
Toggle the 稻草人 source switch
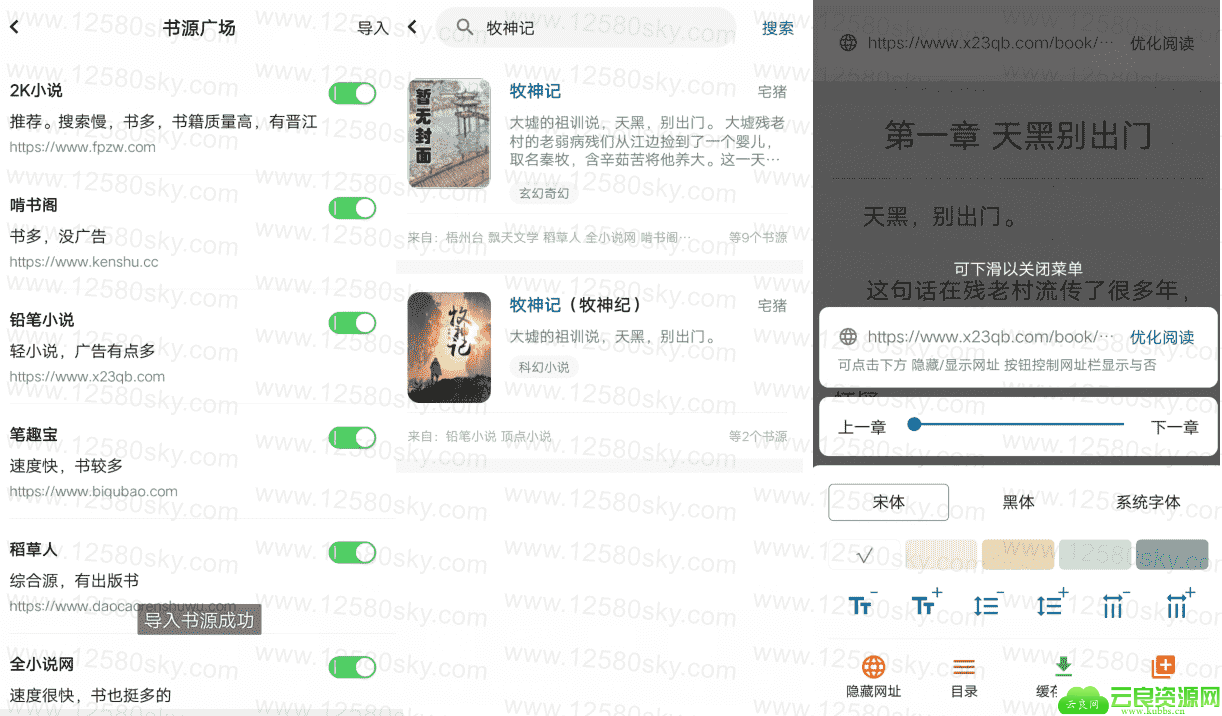pyautogui.click(x=352, y=552)
